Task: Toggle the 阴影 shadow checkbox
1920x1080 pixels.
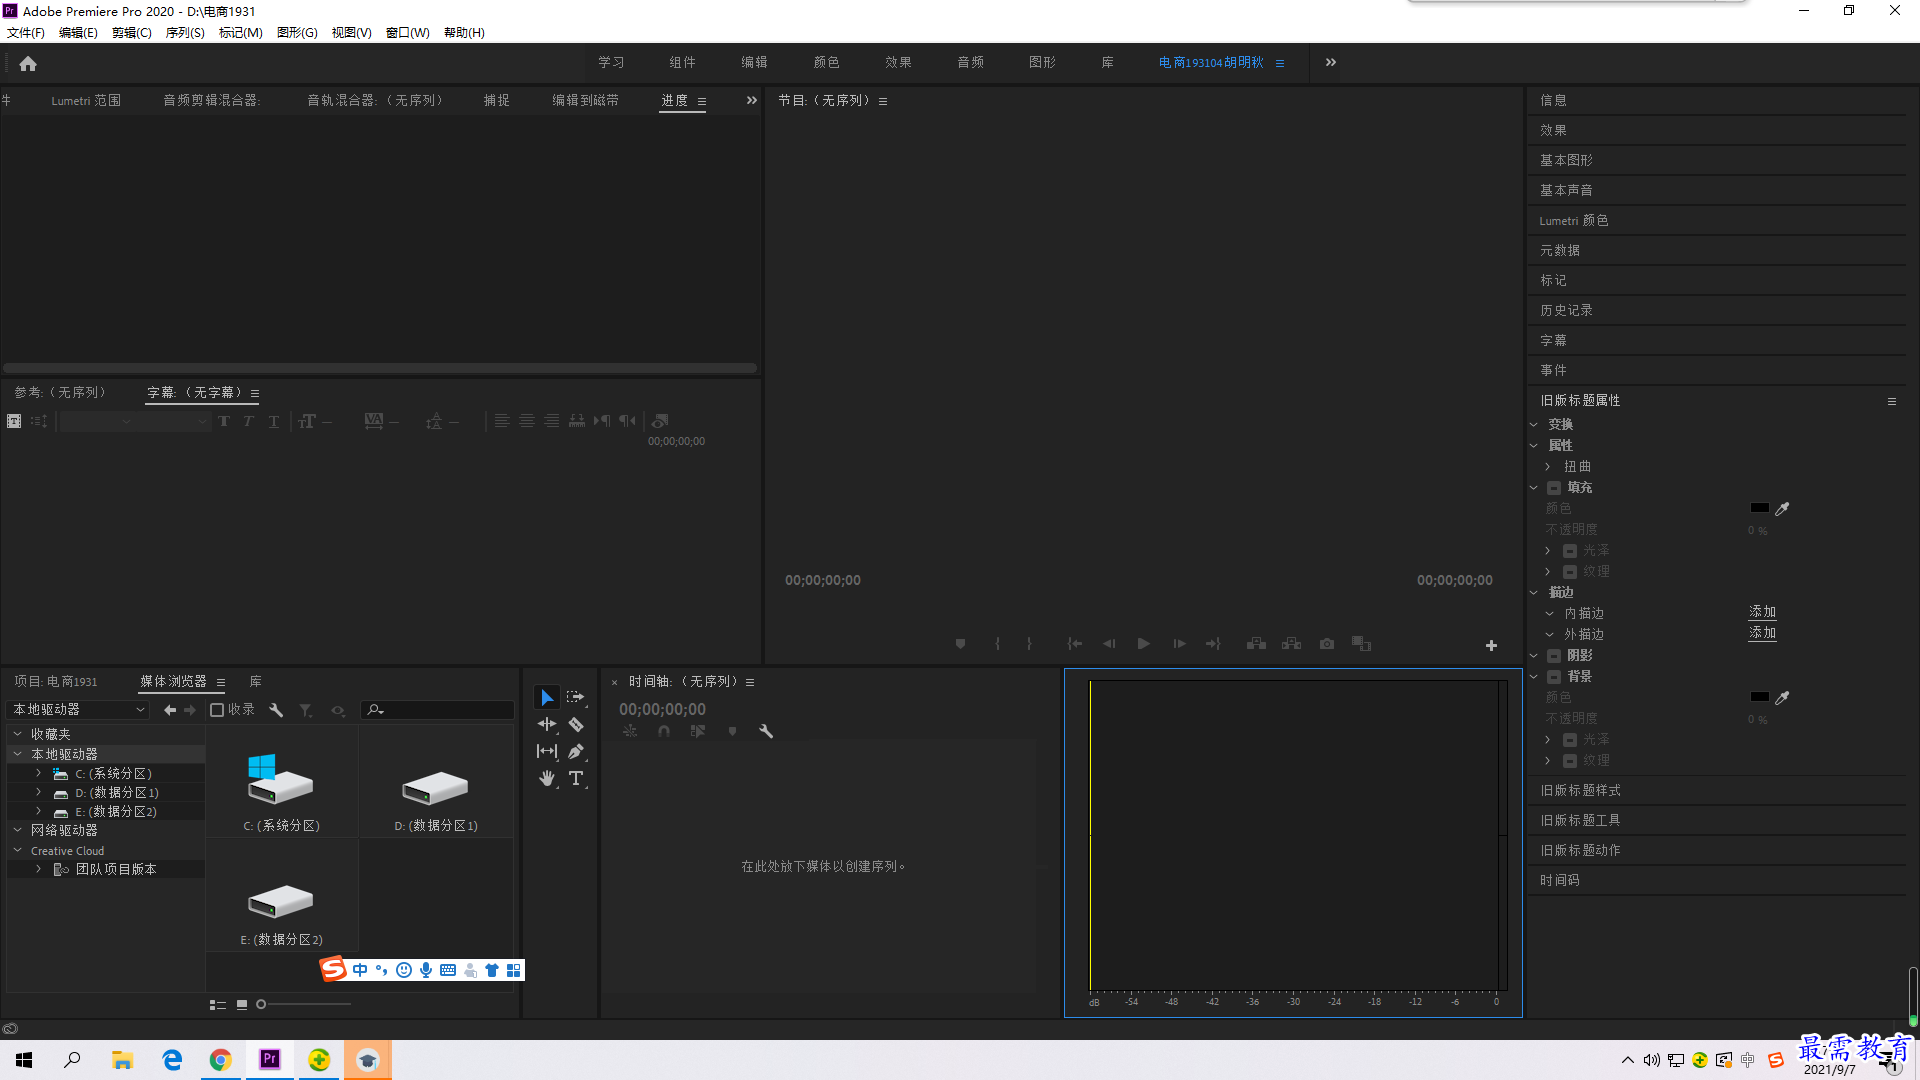Action: click(1554, 656)
